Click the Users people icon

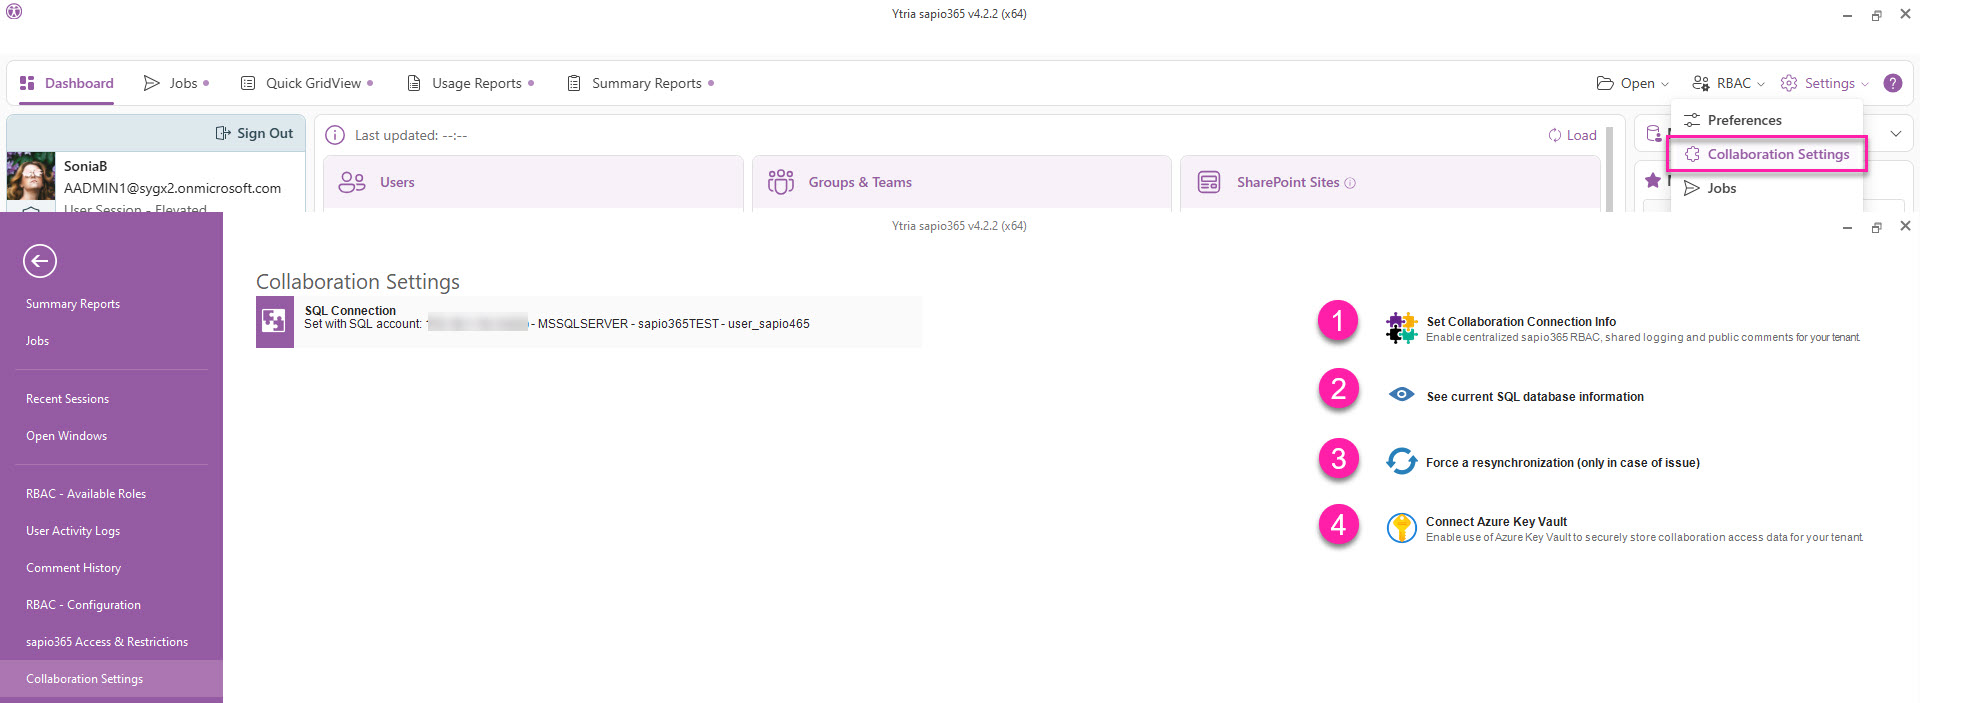click(x=352, y=182)
